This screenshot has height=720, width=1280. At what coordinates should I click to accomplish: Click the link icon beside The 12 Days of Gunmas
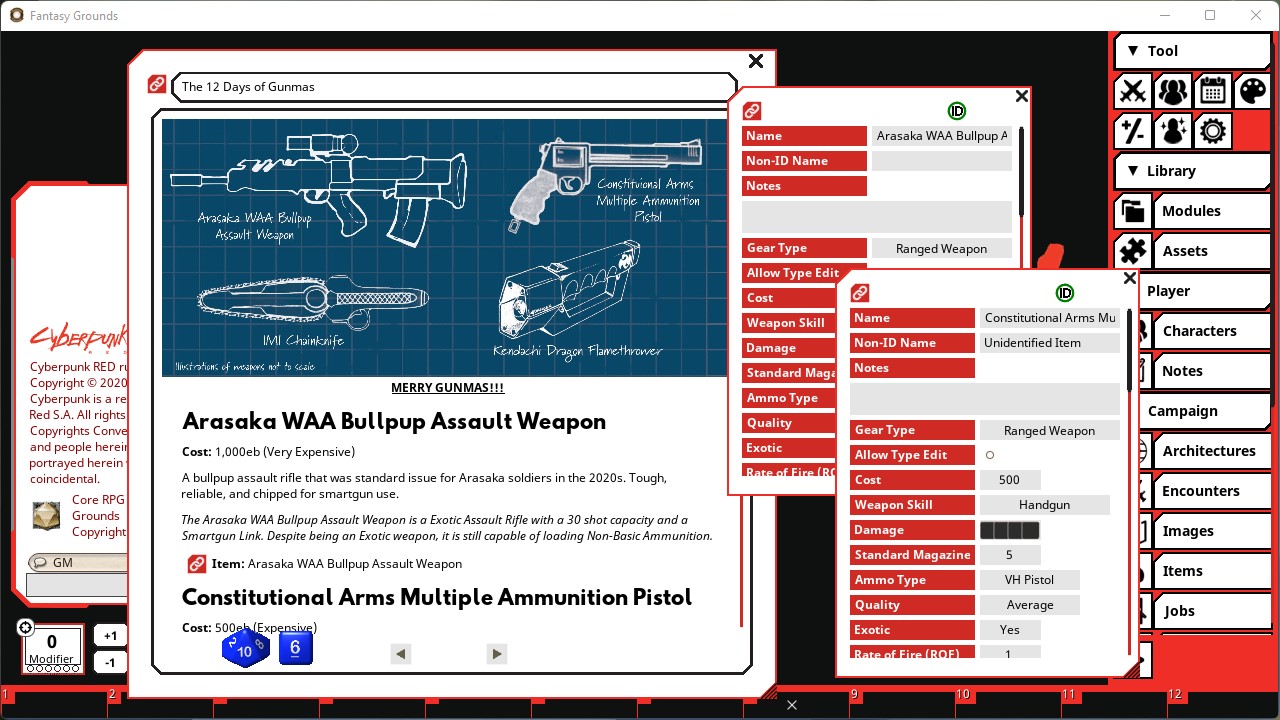click(157, 85)
